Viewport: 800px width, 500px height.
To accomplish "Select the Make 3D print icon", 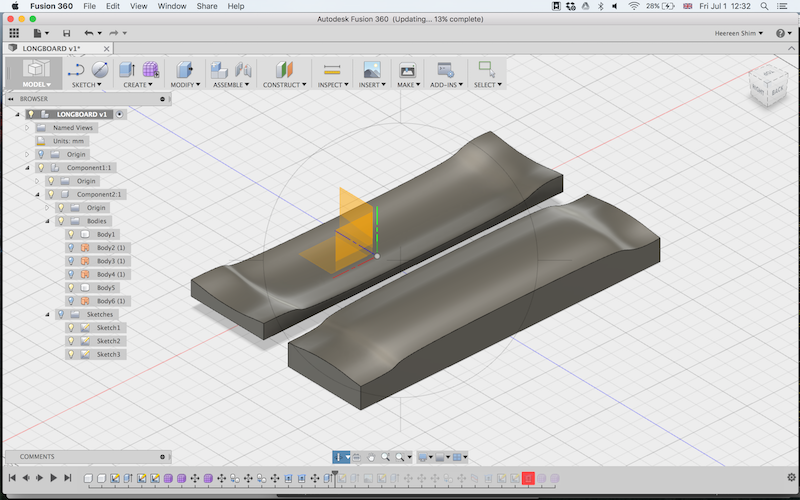I will pos(407,70).
